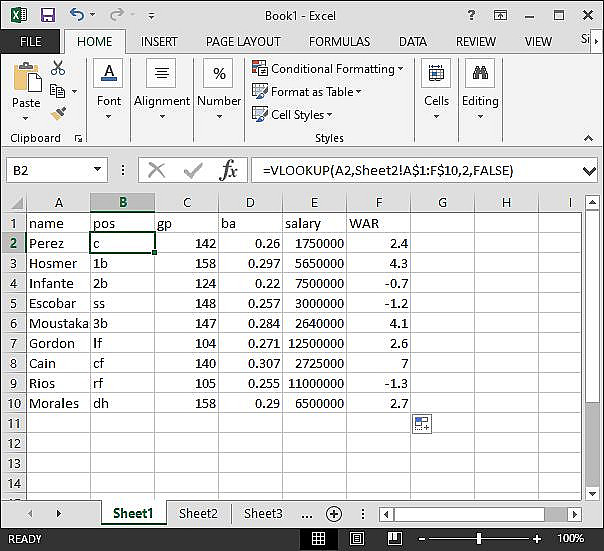Open the Font group button
The image size is (604, 551).
[109, 89]
